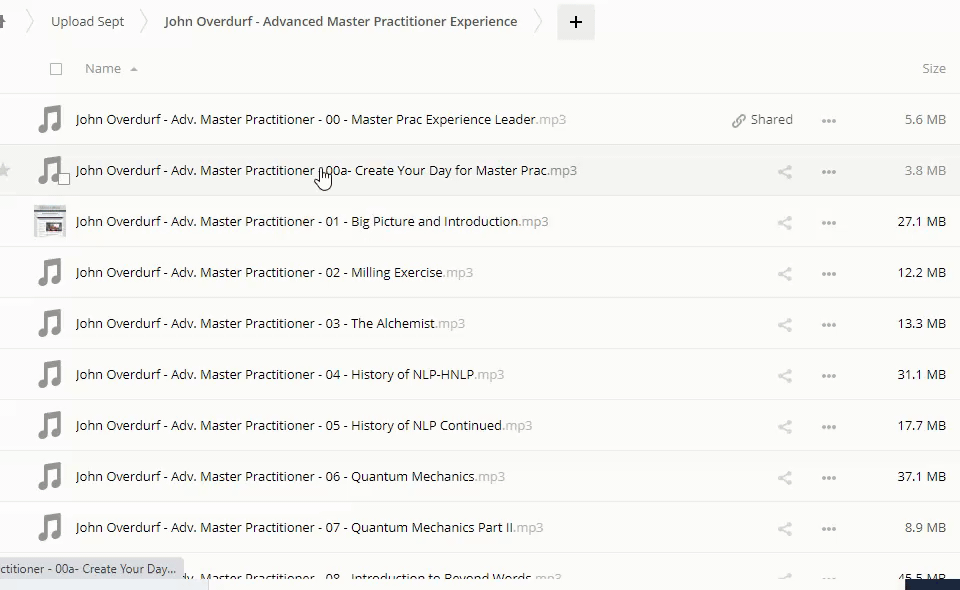Image resolution: width=960 pixels, height=590 pixels.
Task: Click share icon for 07 - Quantum Mechanics Part II
Action: 784,528
